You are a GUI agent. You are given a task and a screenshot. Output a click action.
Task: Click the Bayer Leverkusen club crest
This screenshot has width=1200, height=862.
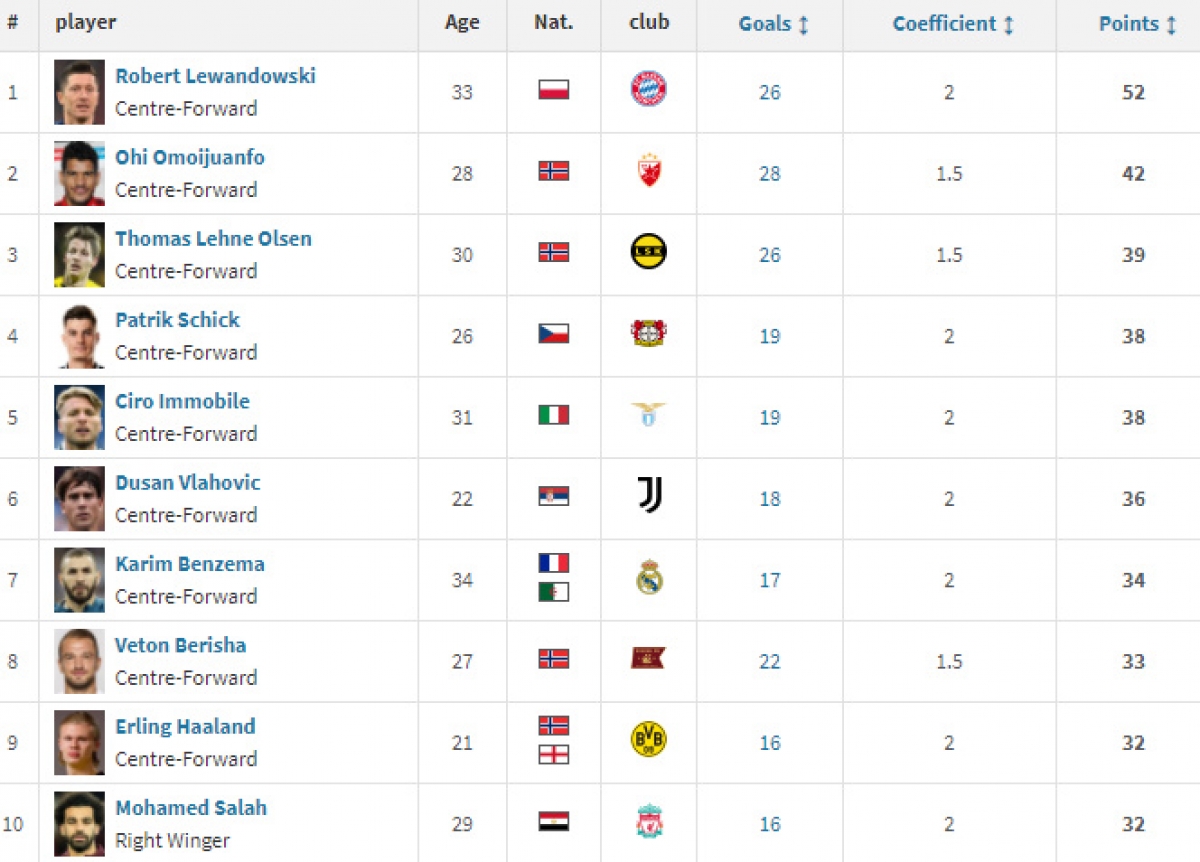(x=649, y=334)
